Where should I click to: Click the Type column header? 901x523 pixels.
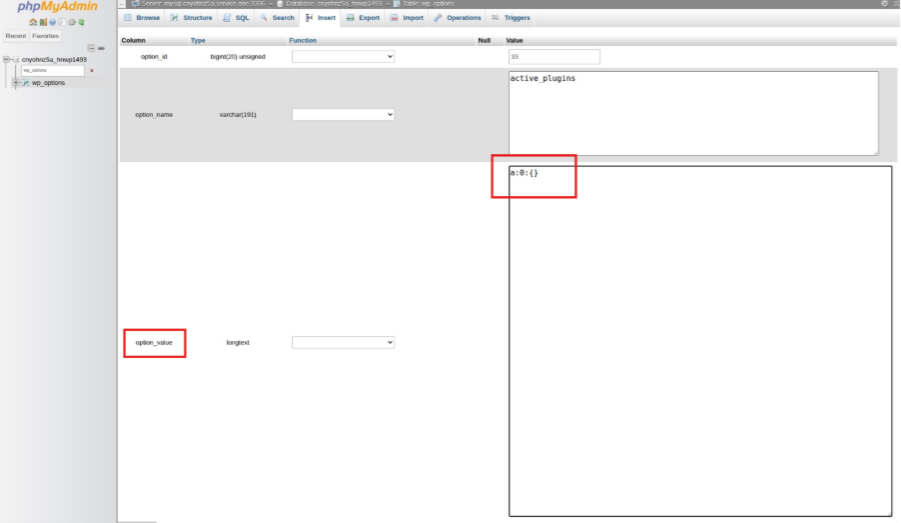click(198, 40)
